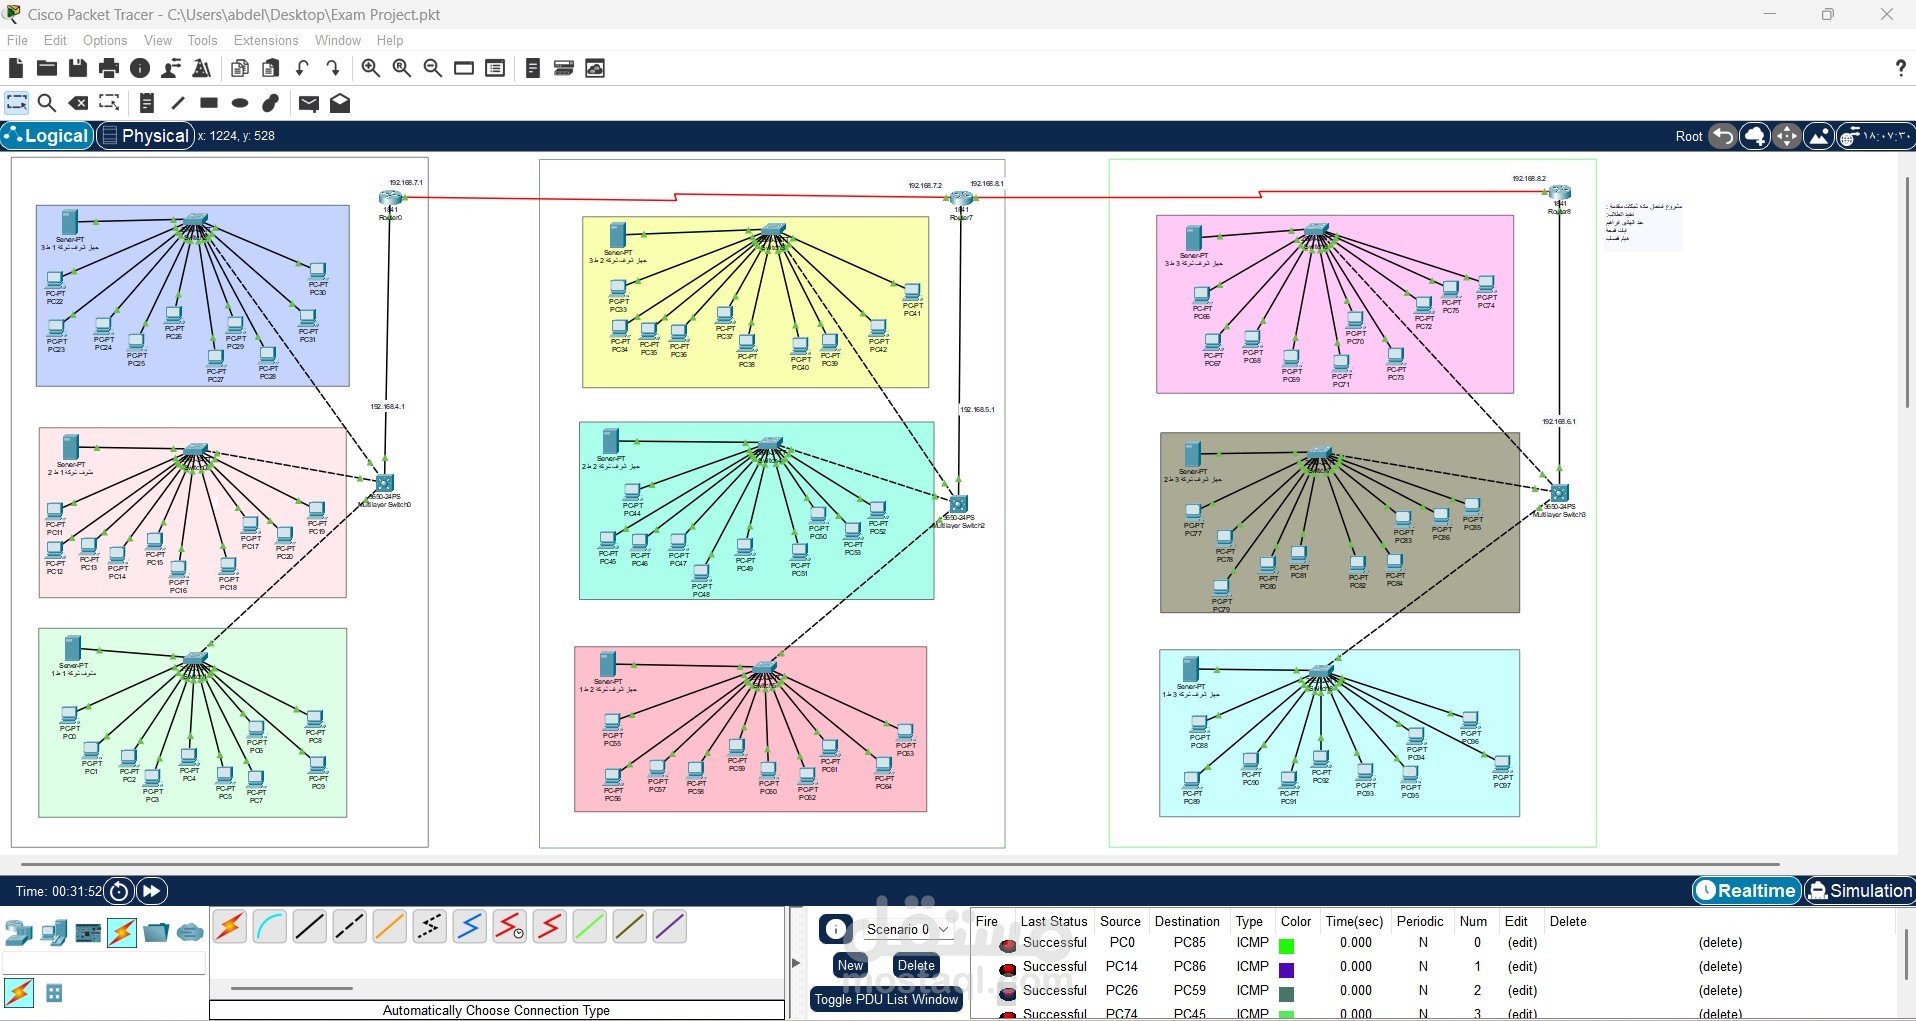1916x1021 pixels.
Task: Select the Add Complex PDU open envelope
Action: [340, 103]
